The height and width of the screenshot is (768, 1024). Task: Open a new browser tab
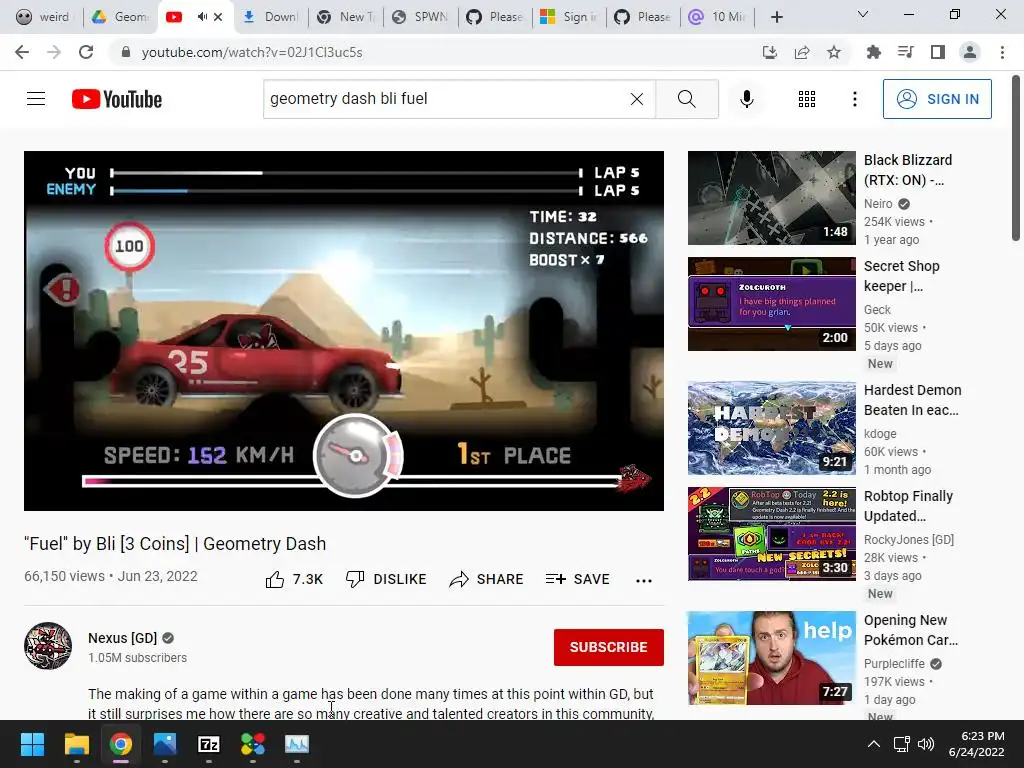coord(776,17)
